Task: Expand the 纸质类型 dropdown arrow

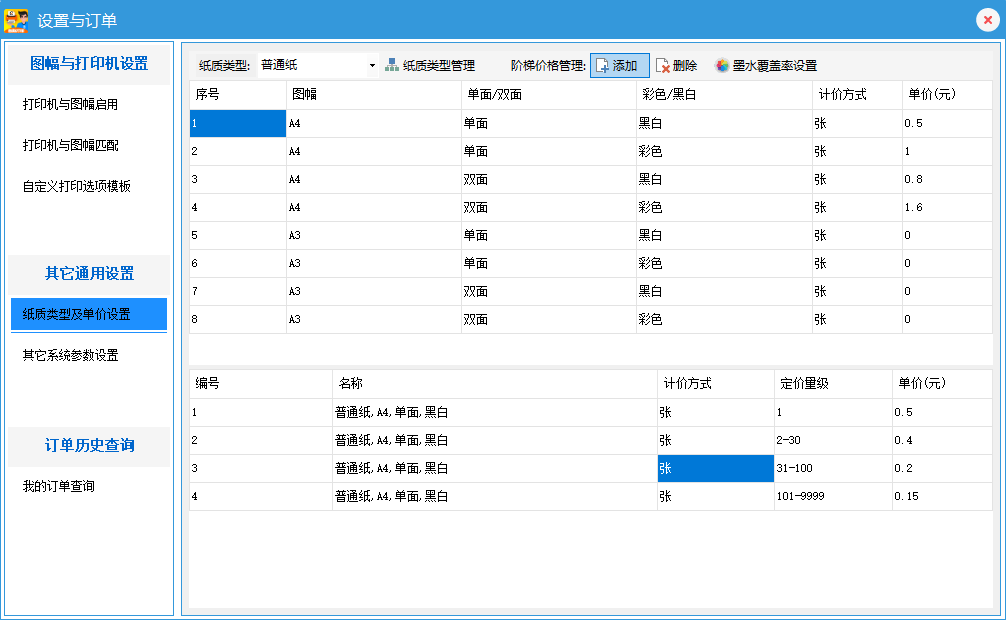Action: pos(372,66)
